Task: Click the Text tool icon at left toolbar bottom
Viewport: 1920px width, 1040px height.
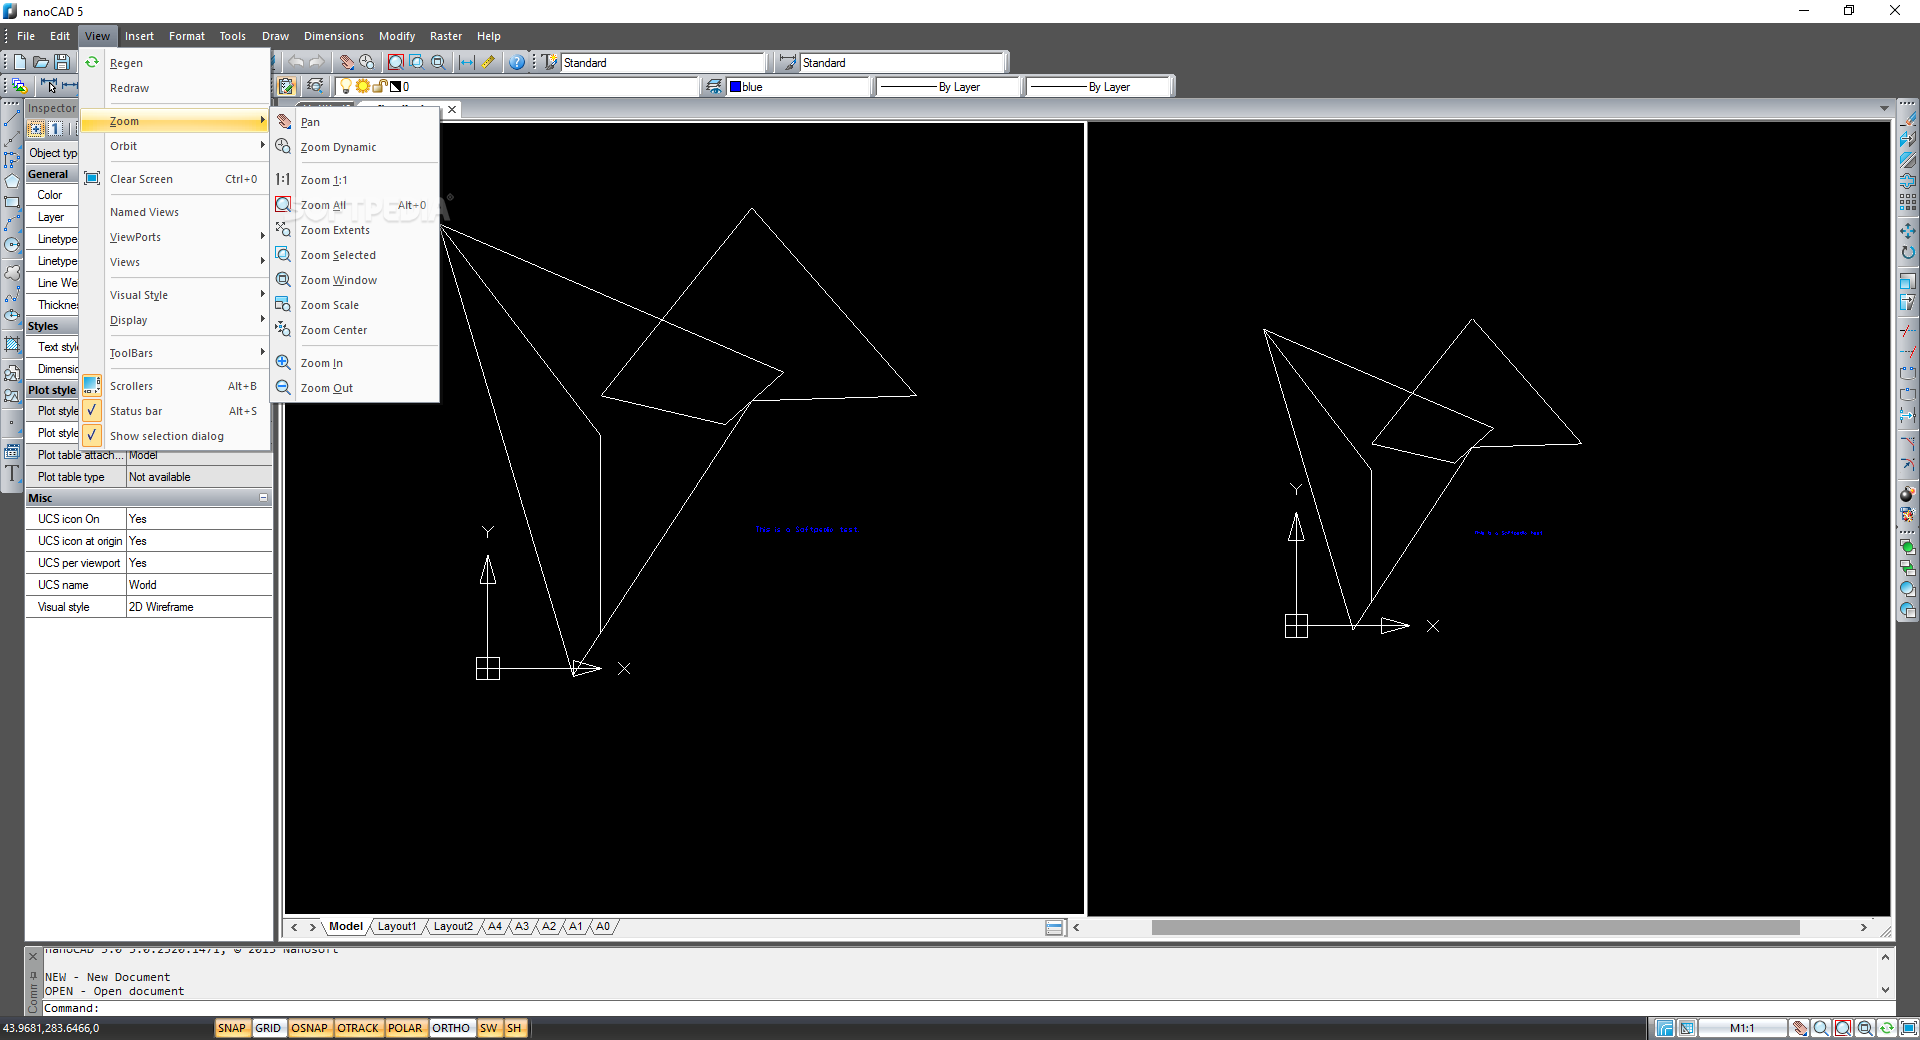Action: (x=12, y=474)
